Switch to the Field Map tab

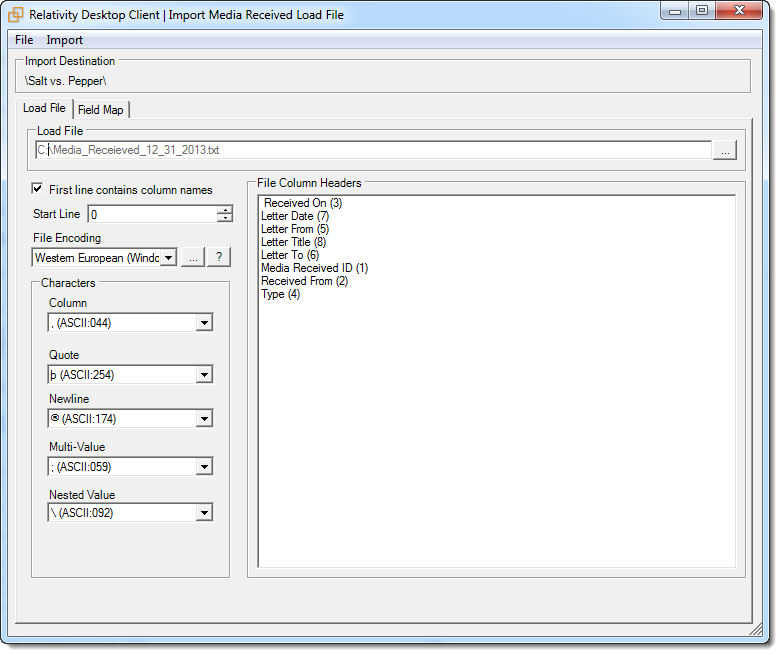click(x=101, y=110)
